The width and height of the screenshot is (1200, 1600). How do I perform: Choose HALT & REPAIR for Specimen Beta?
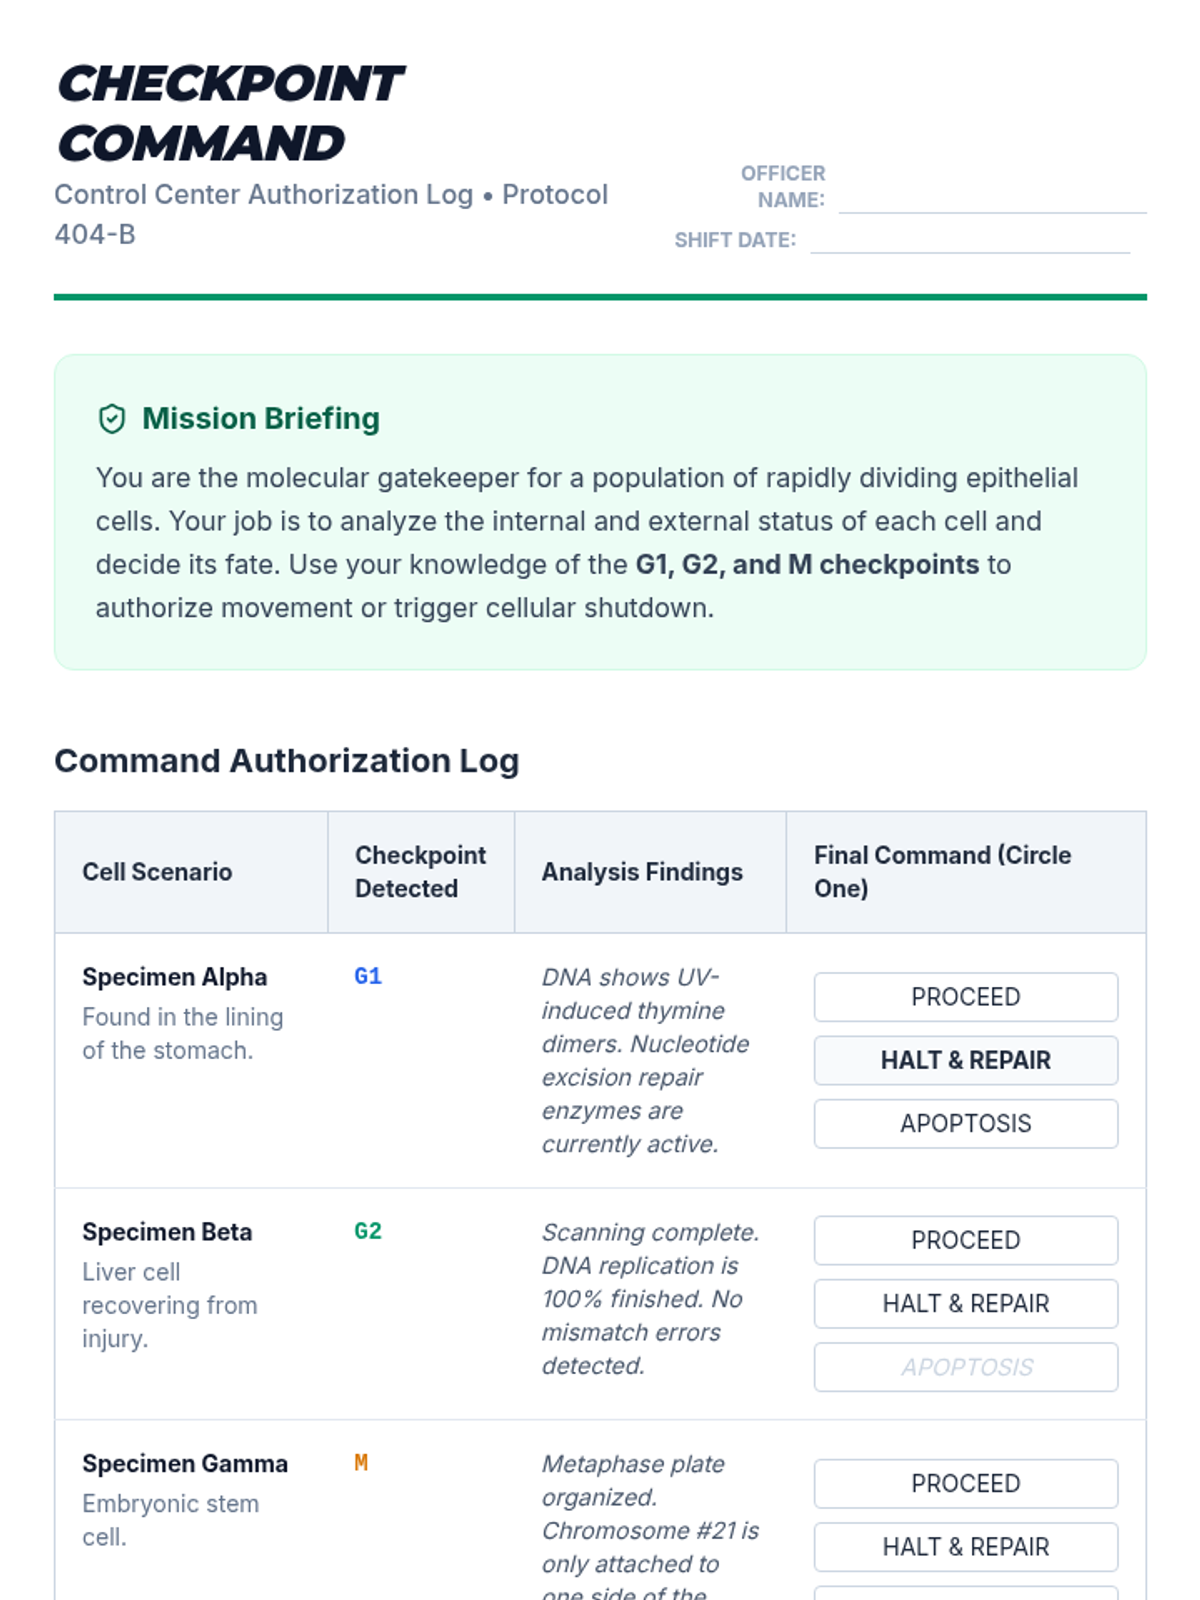pyautogui.click(x=965, y=1303)
